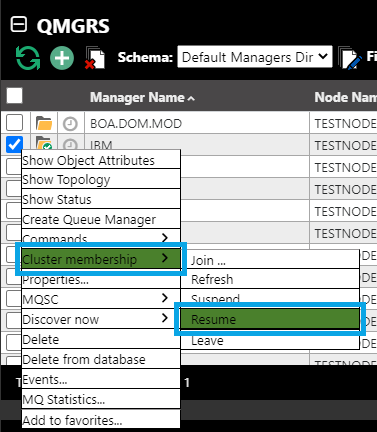377x432 pixels.
Task: Uncheck the IBM row checkbox
Action: tap(14, 144)
